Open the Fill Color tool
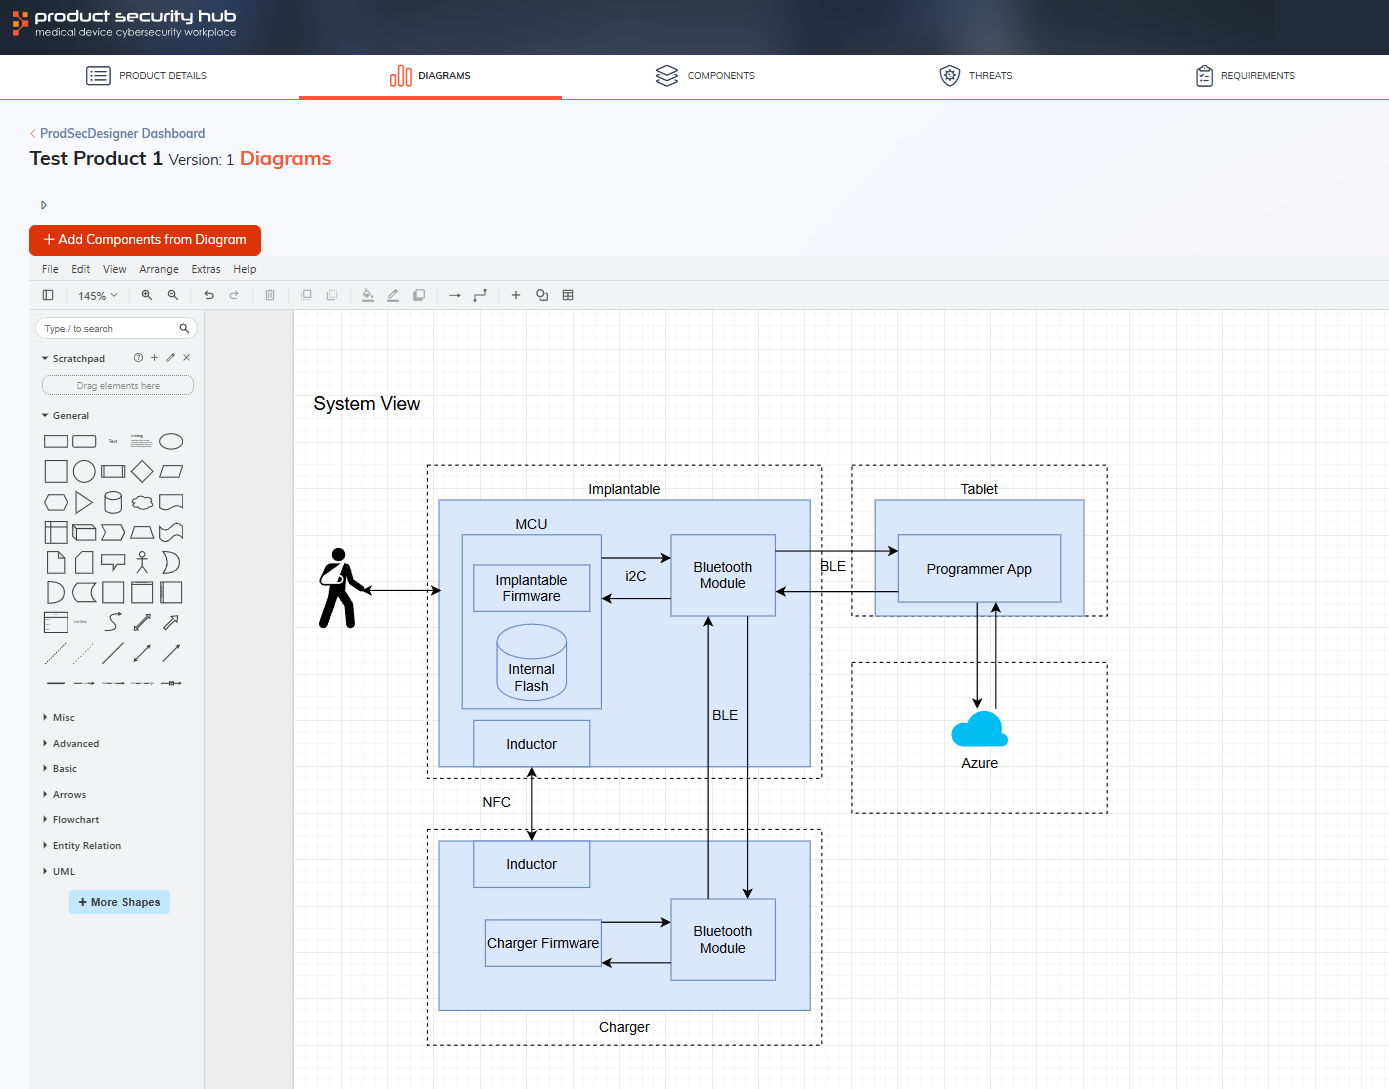1389x1089 pixels. click(x=368, y=295)
